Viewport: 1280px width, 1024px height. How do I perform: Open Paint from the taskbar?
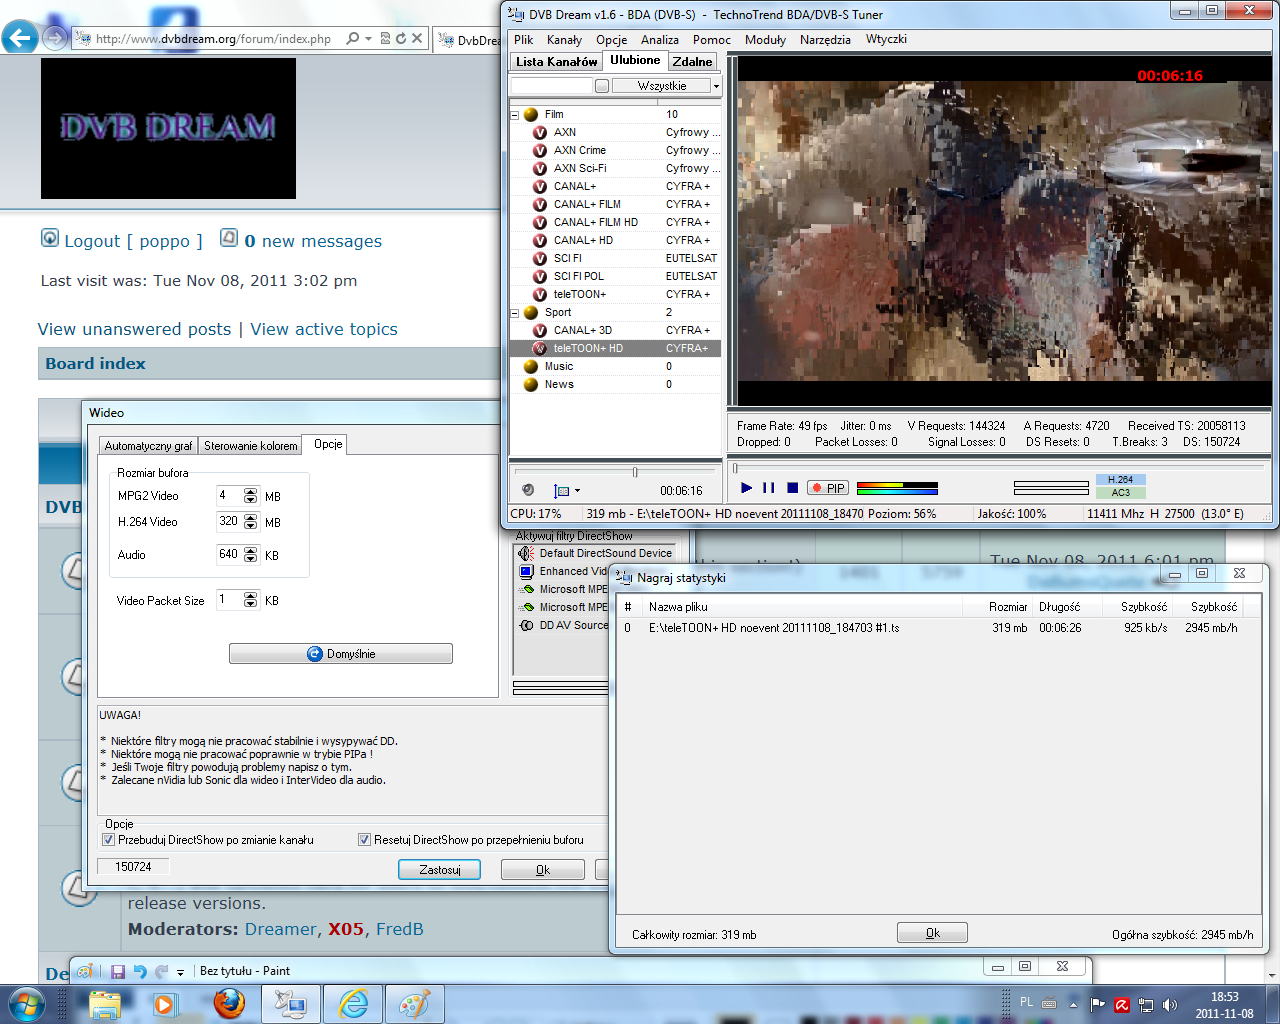click(x=415, y=1003)
